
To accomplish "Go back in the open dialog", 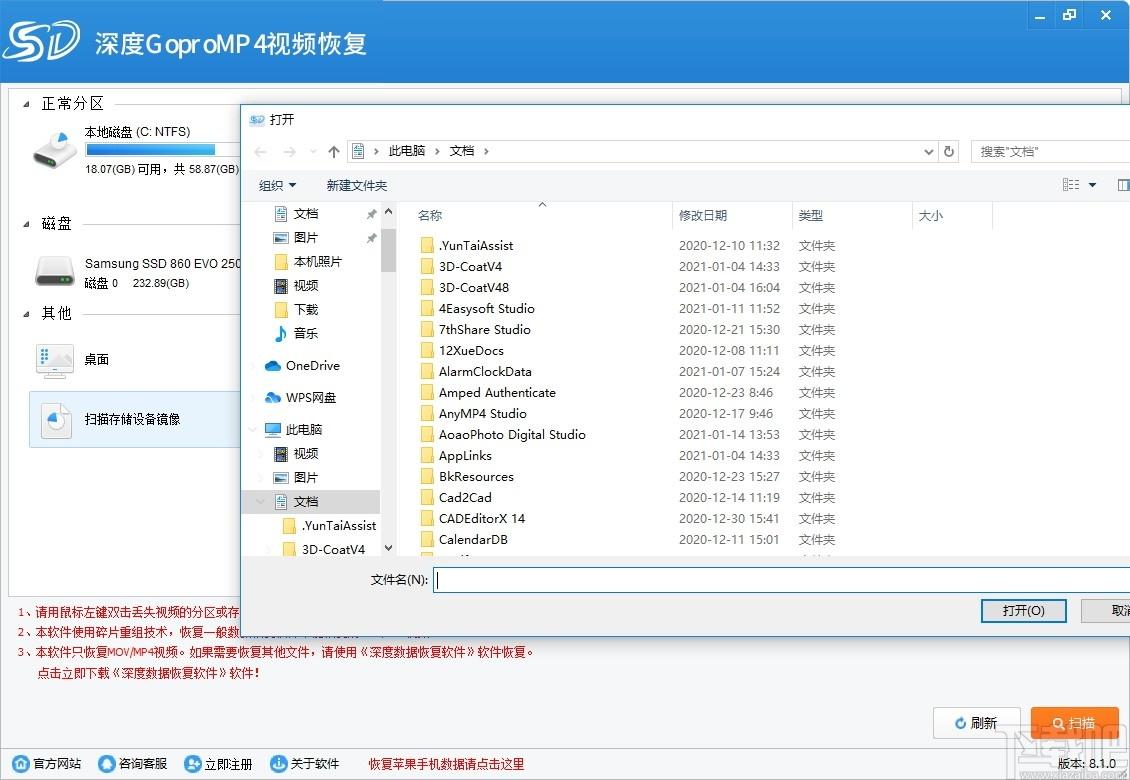I will pyautogui.click(x=261, y=151).
